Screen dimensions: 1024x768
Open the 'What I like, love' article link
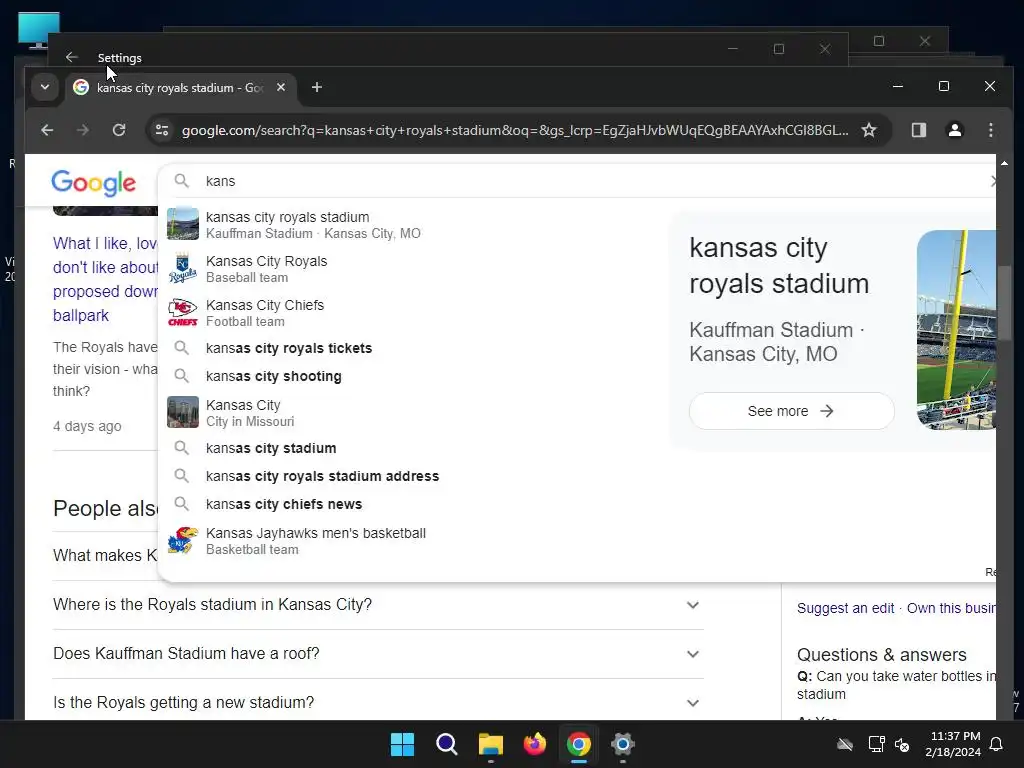coord(104,280)
